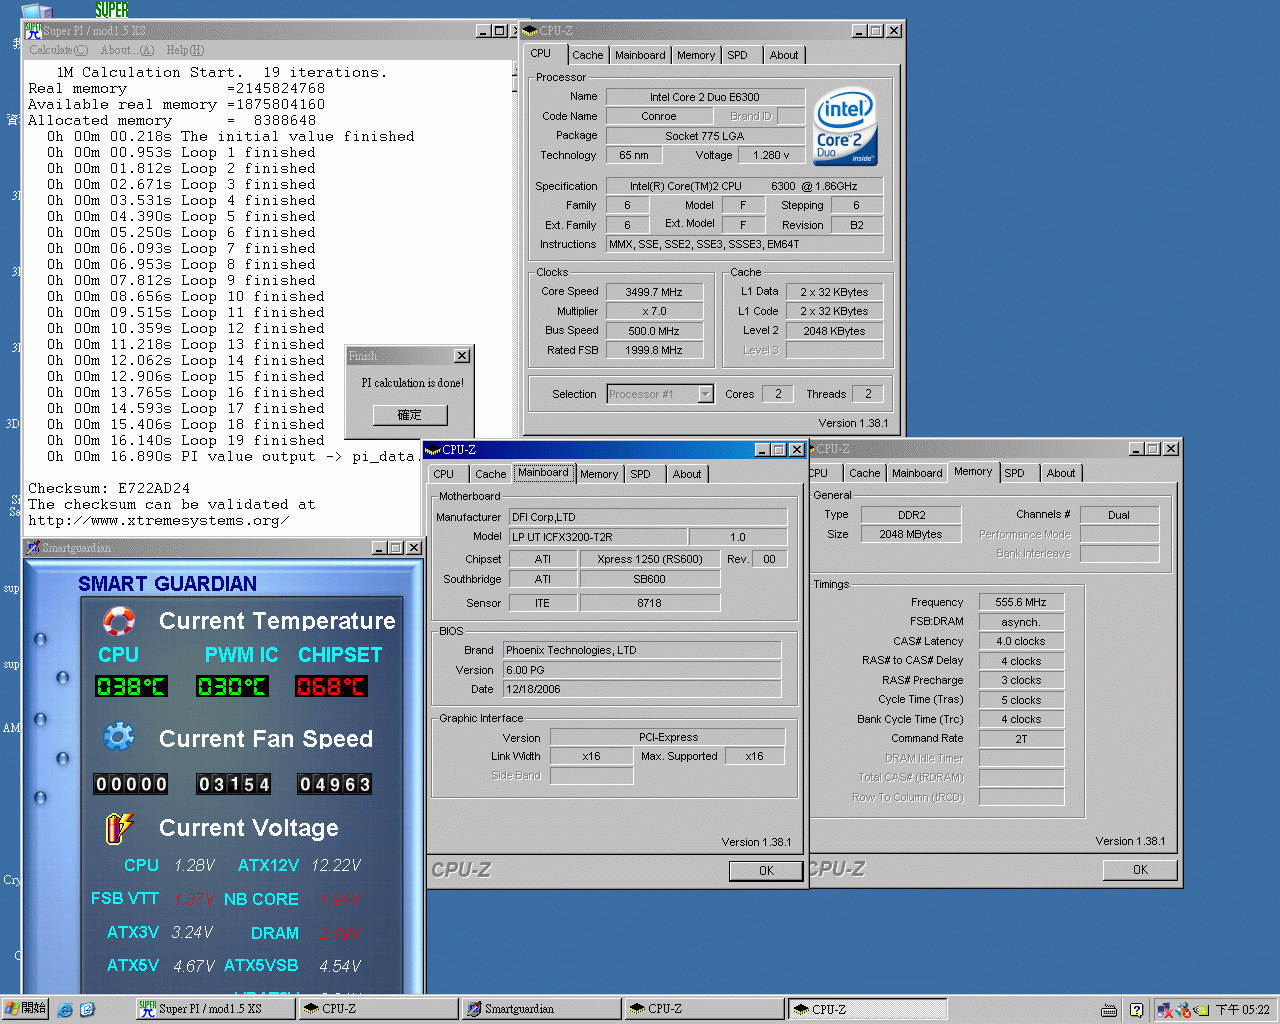Click the battery Current Voltage icon

[119, 827]
